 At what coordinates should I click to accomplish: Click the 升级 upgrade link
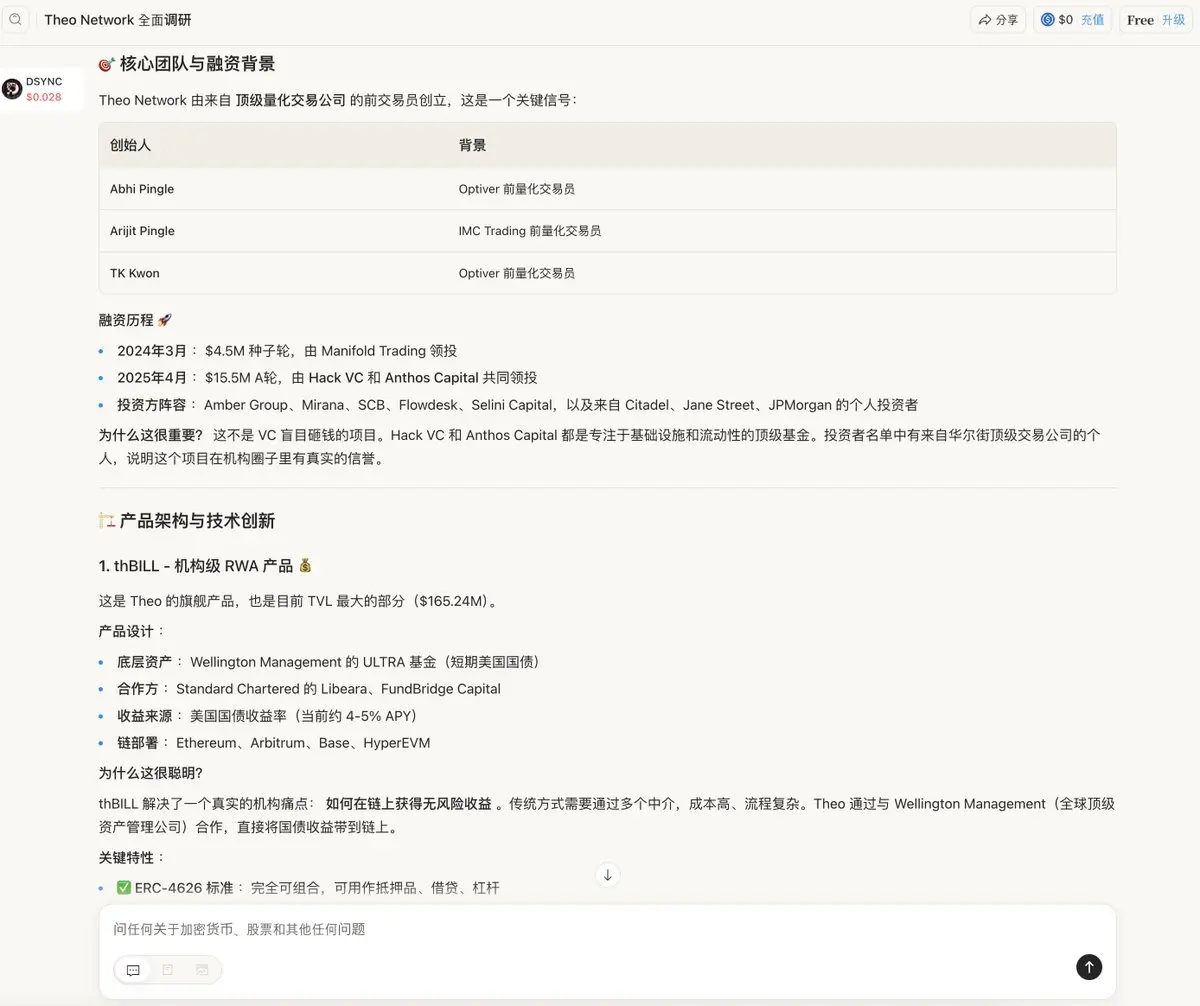(x=1173, y=20)
